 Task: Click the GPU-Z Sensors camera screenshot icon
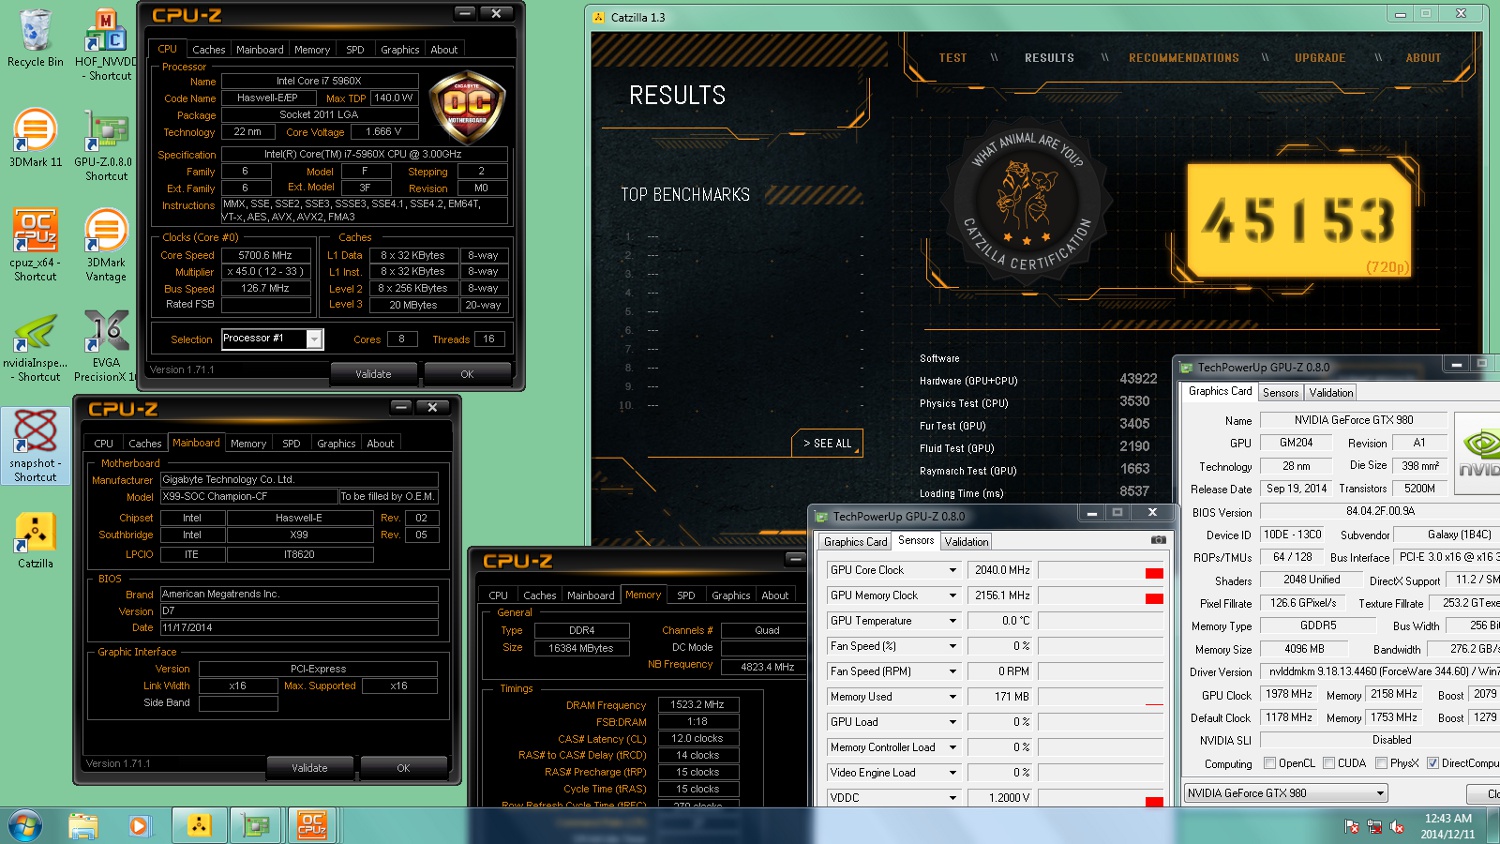pyautogui.click(x=1158, y=540)
